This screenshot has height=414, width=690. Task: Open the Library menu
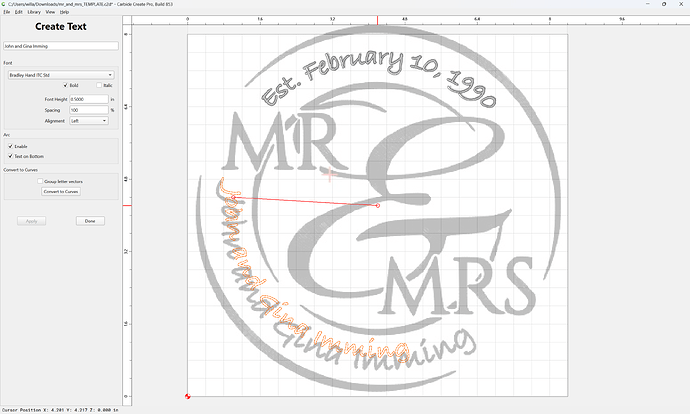coord(34,12)
